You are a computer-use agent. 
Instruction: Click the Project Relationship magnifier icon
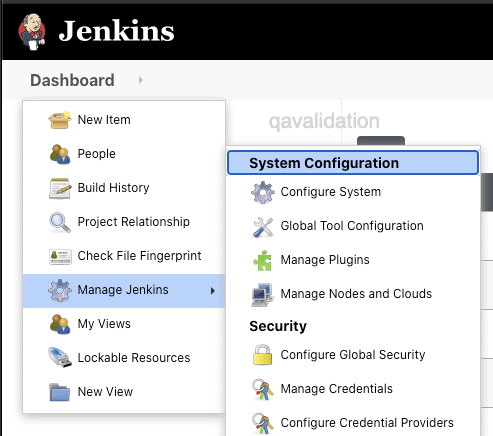pyautogui.click(x=60, y=222)
